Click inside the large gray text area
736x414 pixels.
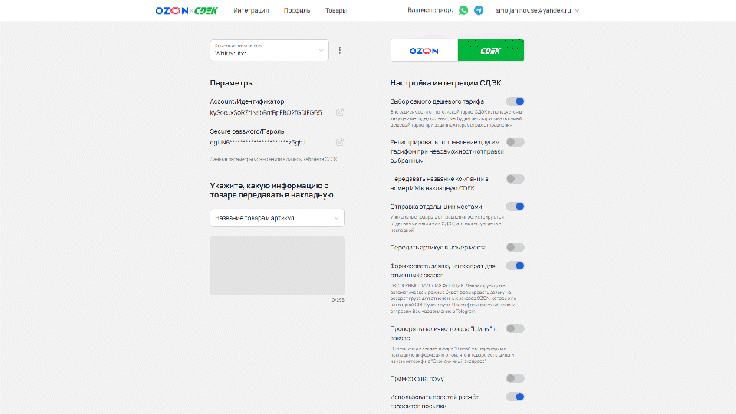click(277, 265)
